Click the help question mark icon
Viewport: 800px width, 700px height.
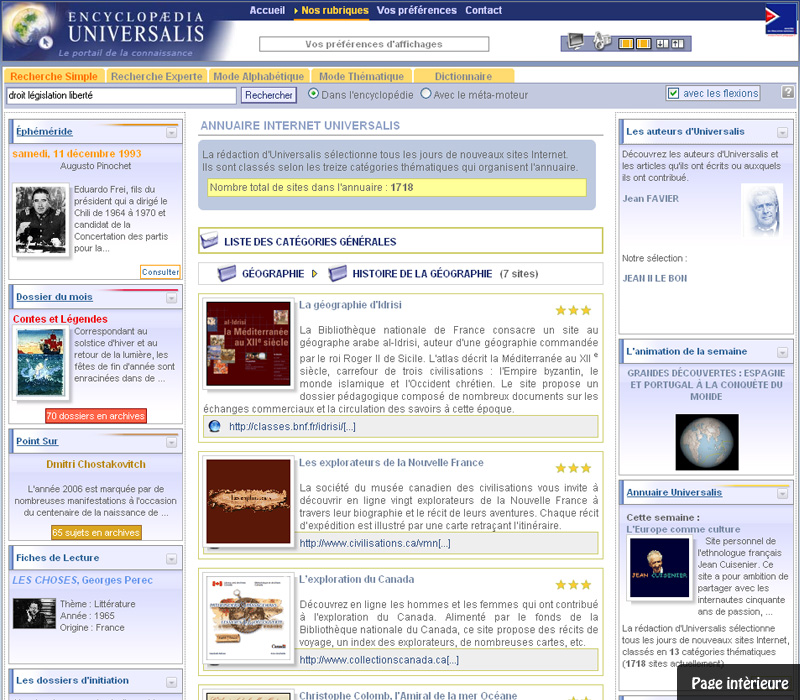click(788, 92)
